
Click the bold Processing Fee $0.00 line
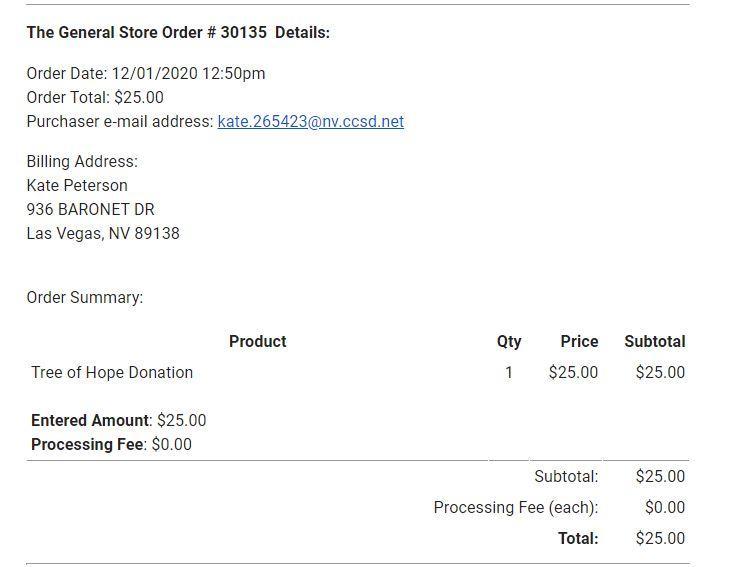click(111, 445)
